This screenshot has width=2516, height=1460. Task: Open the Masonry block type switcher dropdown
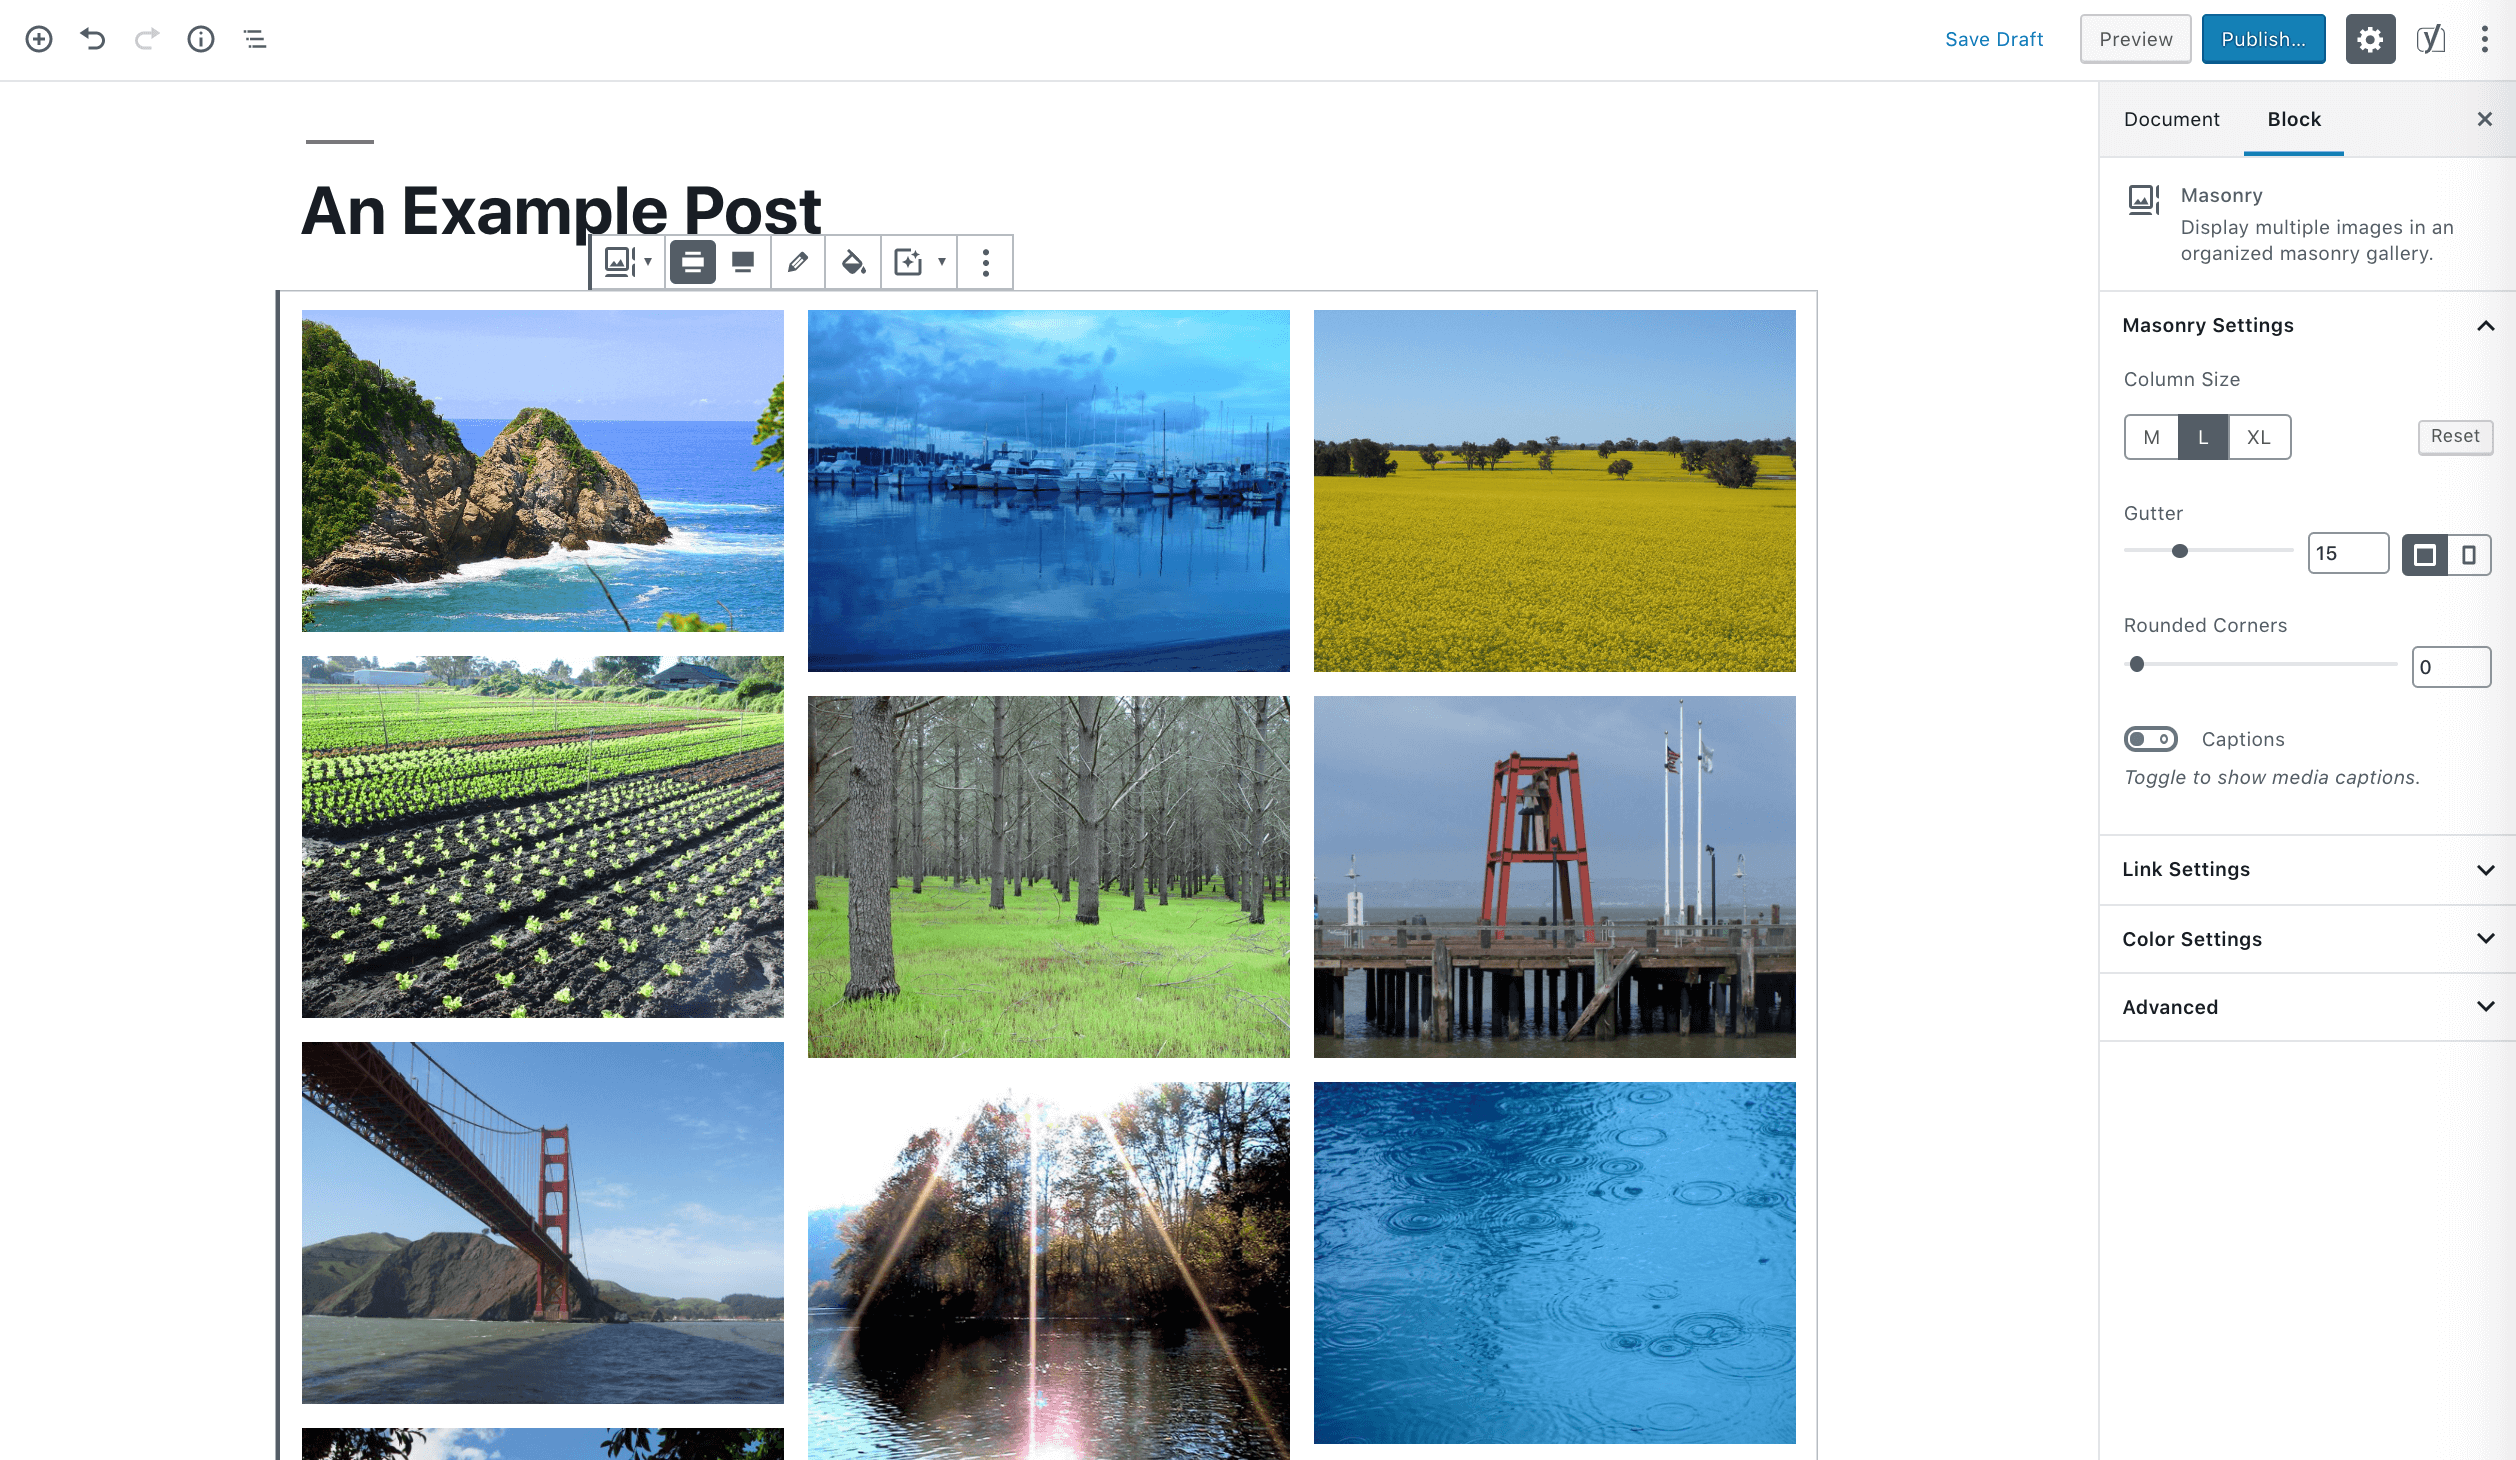tap(628, 262)
